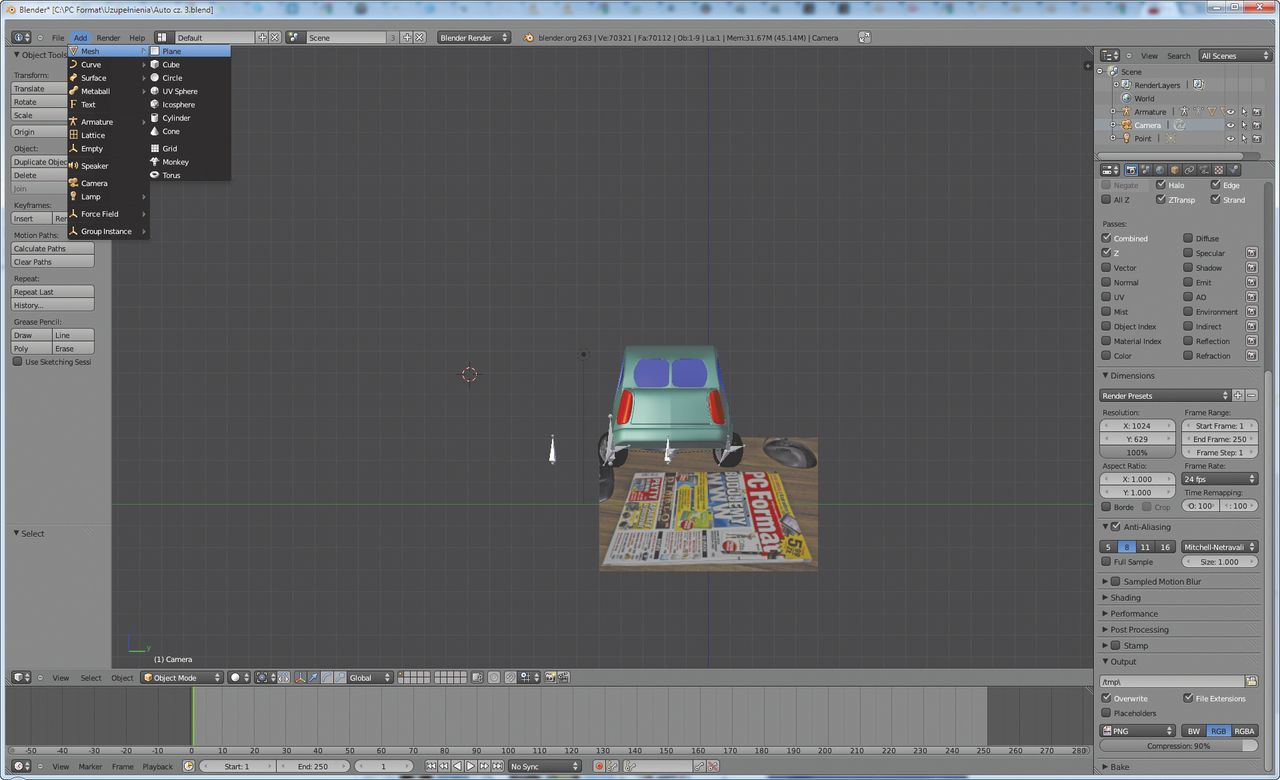Open the Object properties tab icon

(x=1175, y=170)
